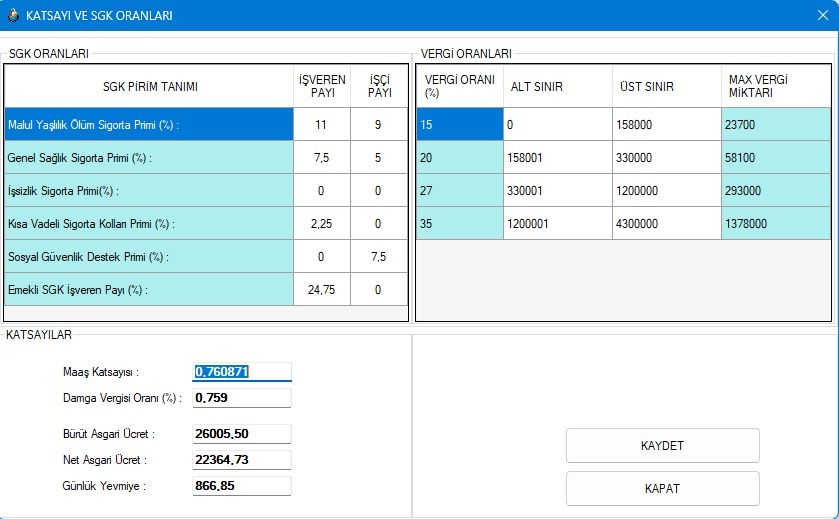The height and width of the screenshot is (519, 839).
Task: Click İşveren Payı cell for Genel Sağlık
Action: point(321,158)
